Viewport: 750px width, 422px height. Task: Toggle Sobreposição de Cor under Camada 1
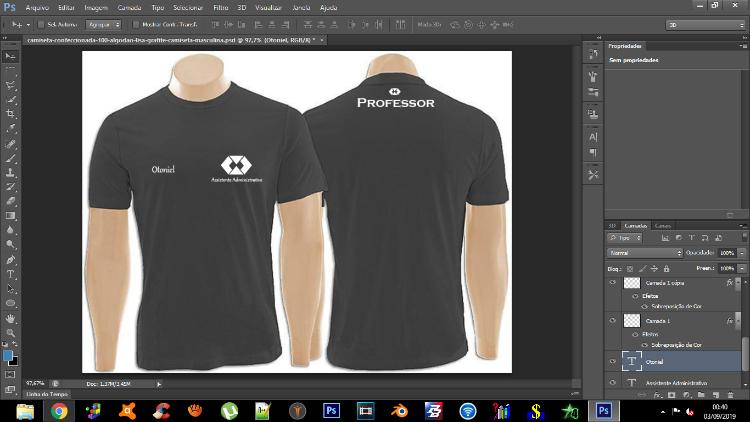[644, 344]
